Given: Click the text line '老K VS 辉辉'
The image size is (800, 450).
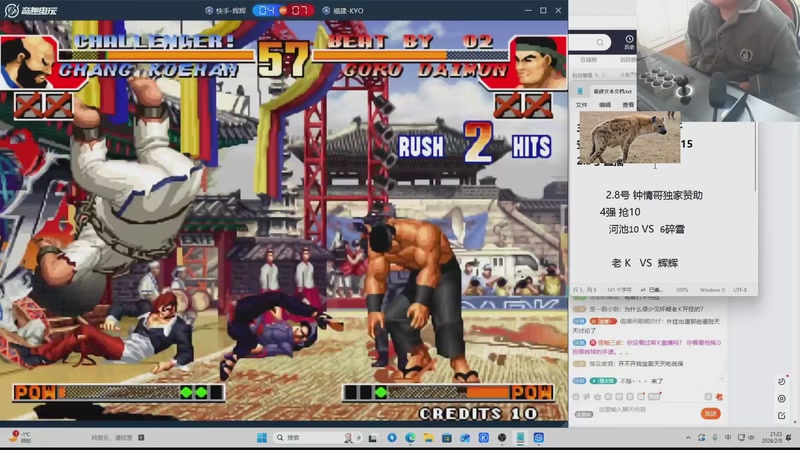Looking at the screenshot, I should pos(645,263).
